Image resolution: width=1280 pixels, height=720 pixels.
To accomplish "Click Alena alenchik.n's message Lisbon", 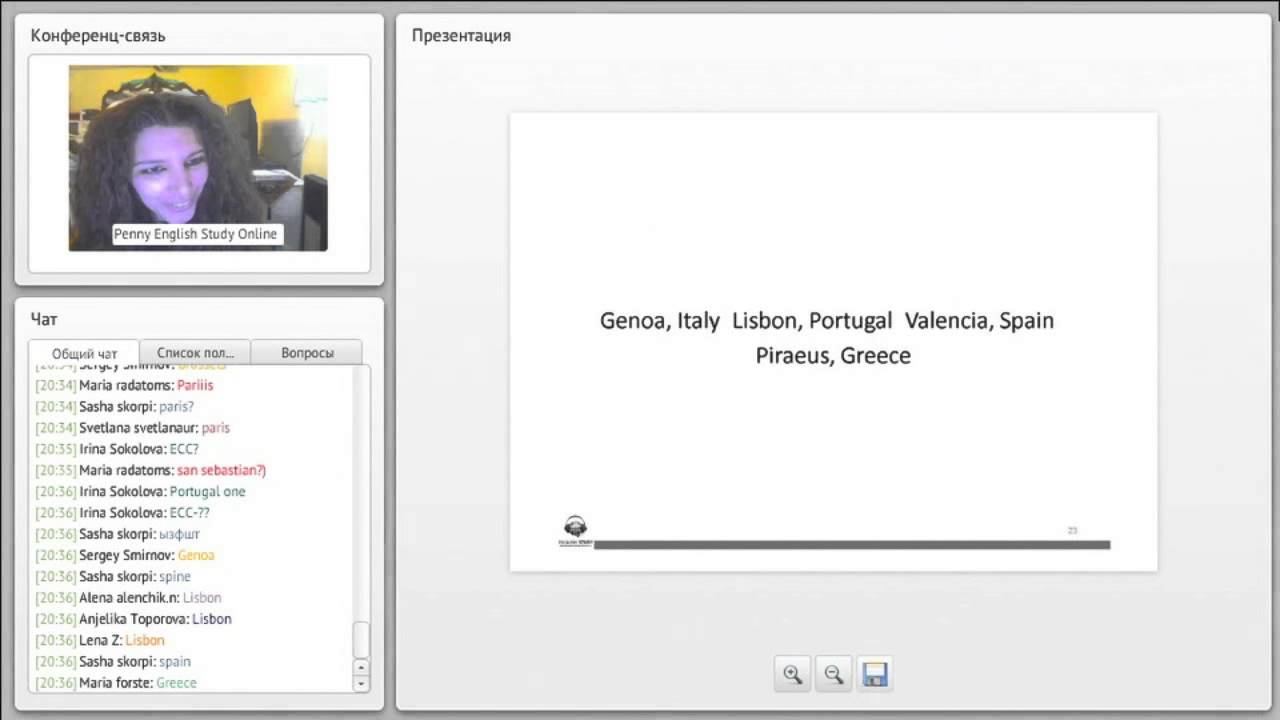I will (x=202, y=597).
